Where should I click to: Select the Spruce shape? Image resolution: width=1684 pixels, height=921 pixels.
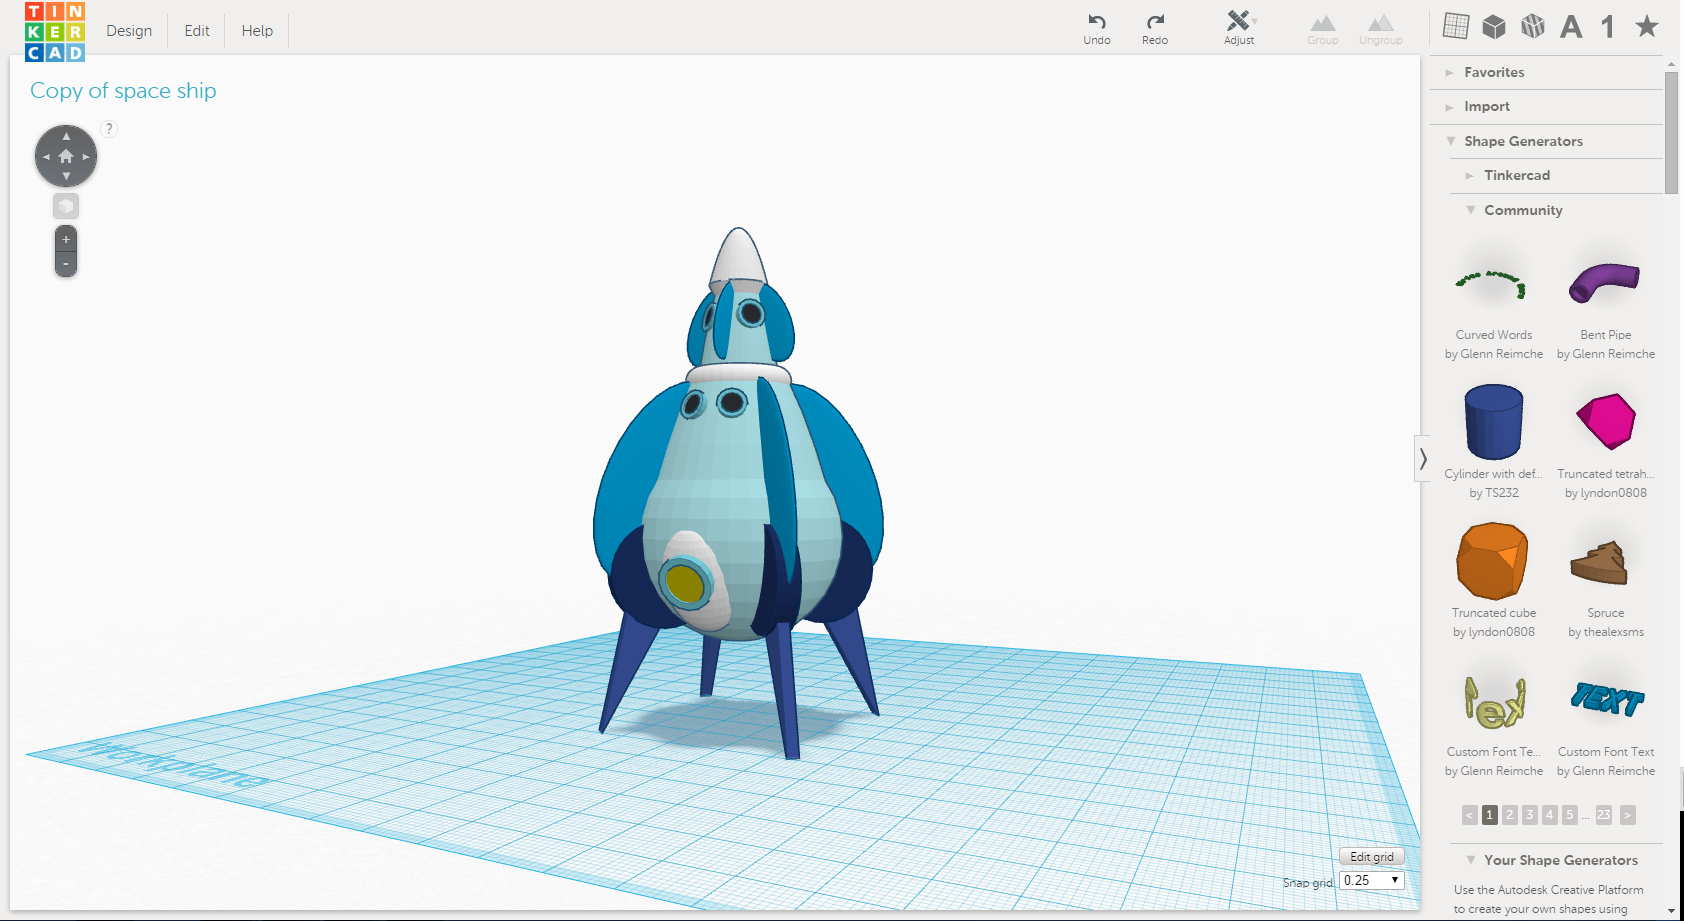[x=1599, y=563]
